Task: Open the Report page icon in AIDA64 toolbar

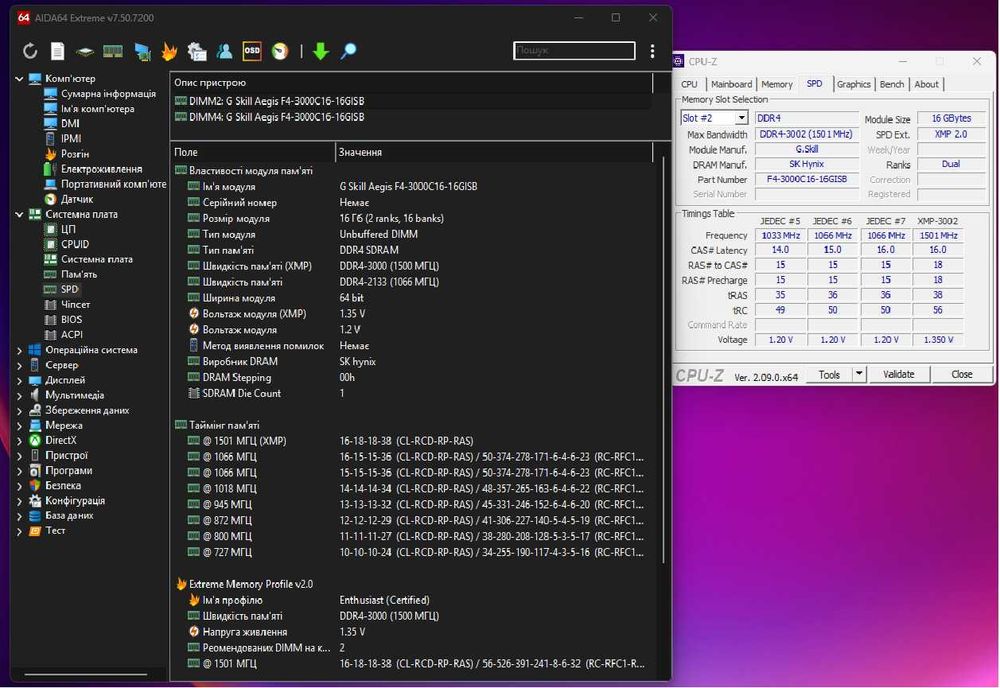Action: pos(57,51)
